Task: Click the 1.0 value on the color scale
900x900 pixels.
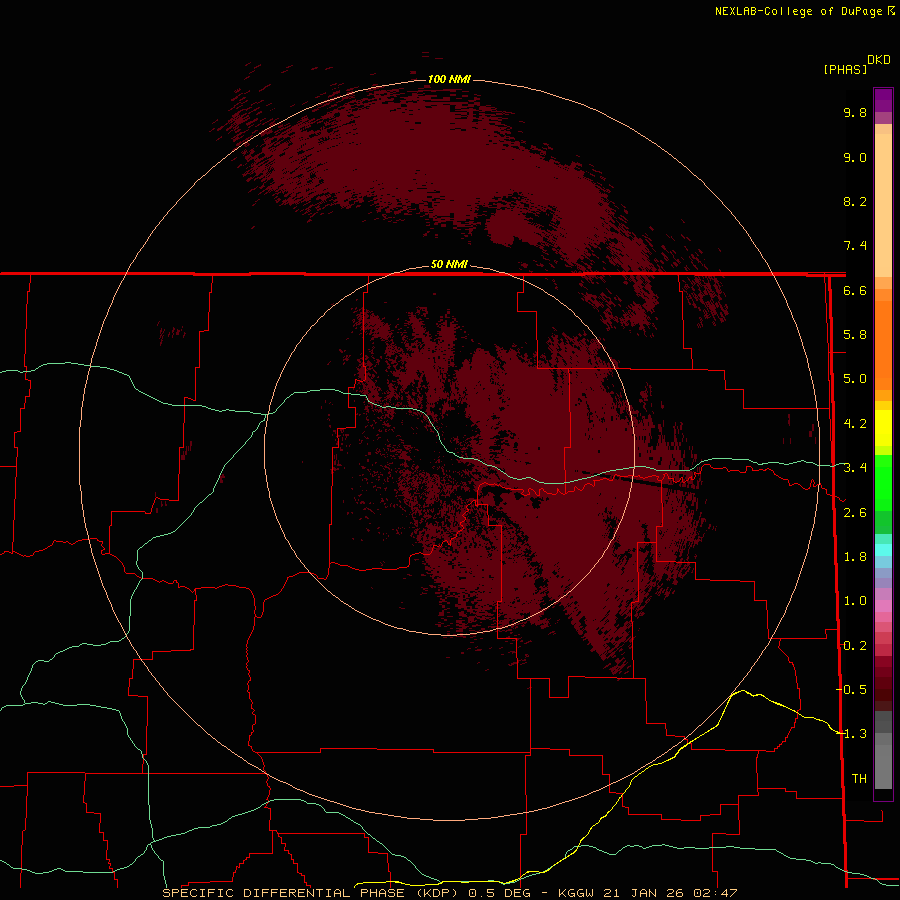Action: 855,601
